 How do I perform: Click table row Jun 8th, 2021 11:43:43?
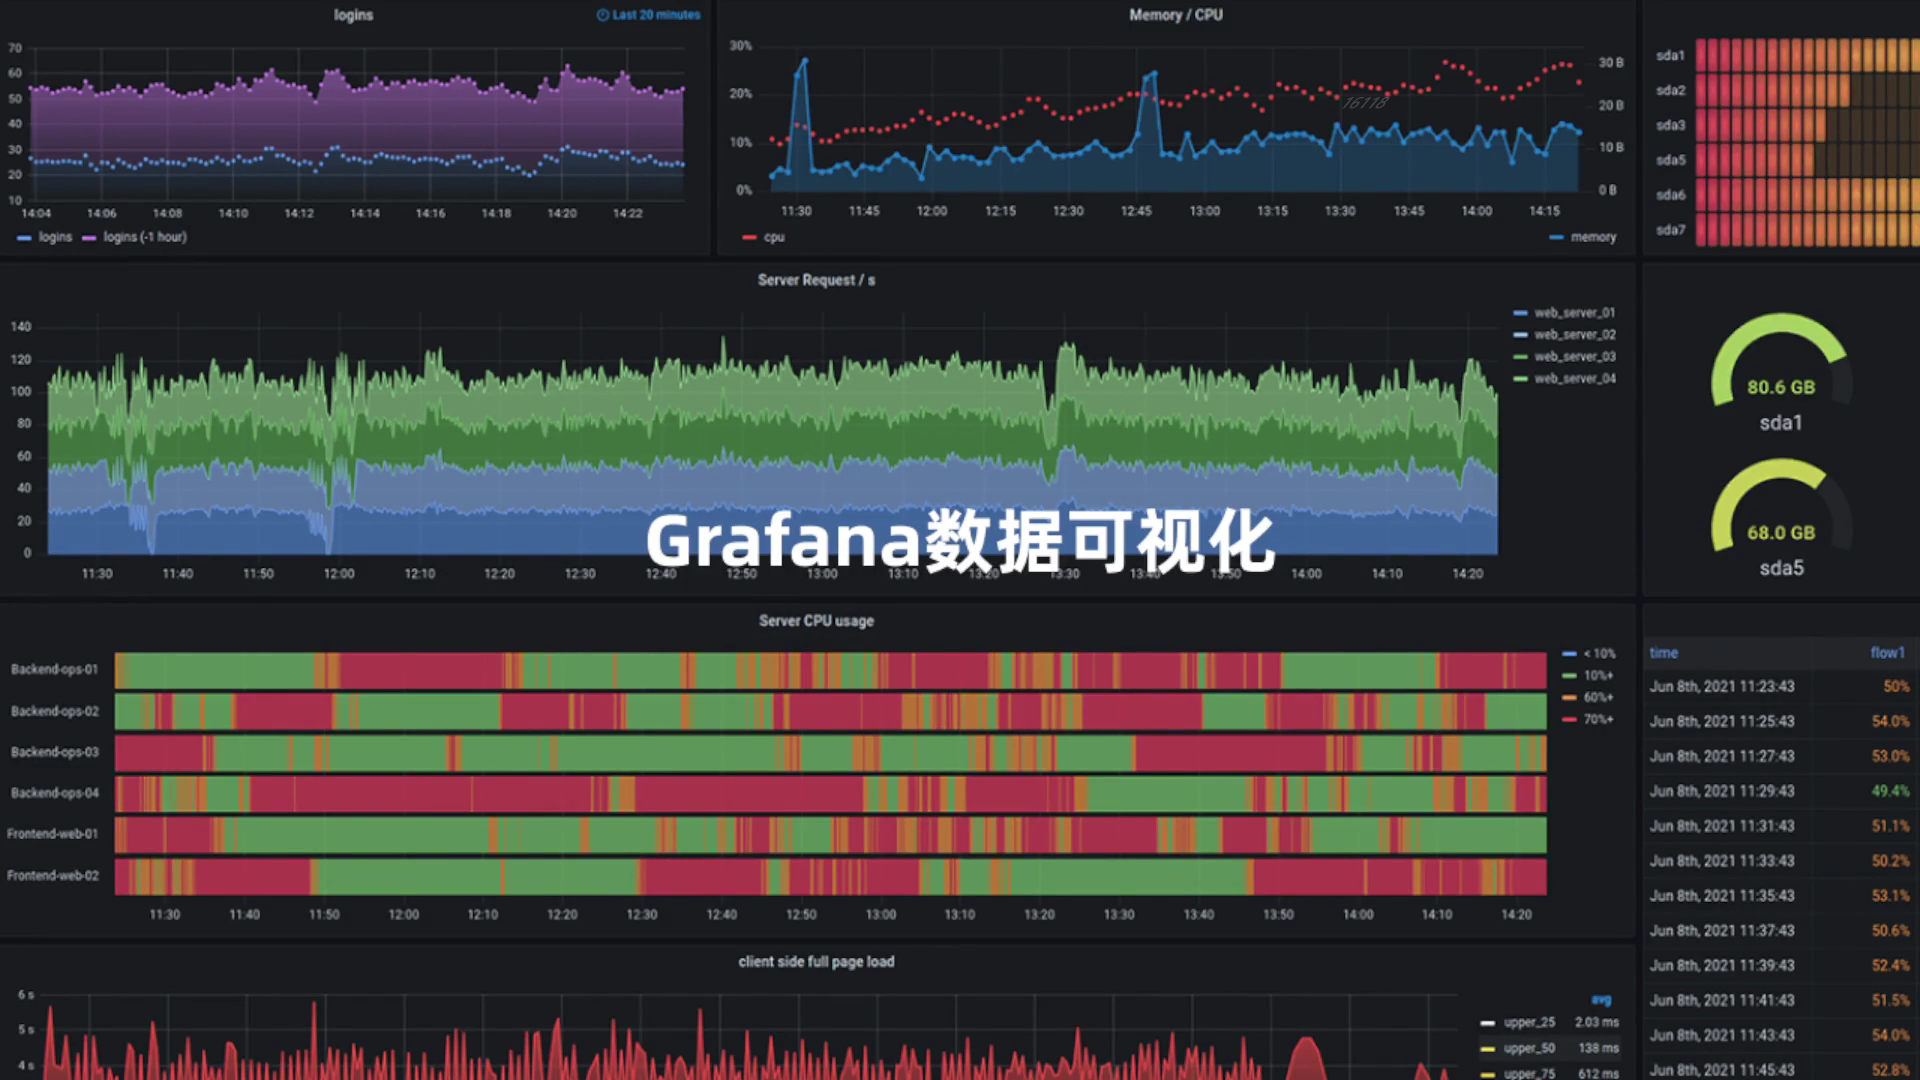[1780, 1036]
